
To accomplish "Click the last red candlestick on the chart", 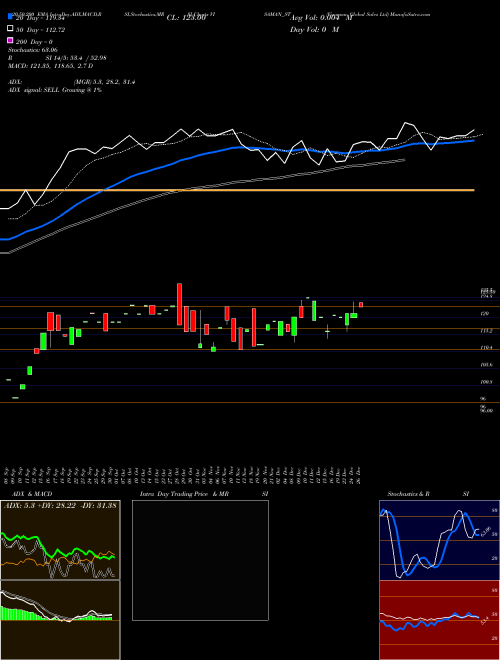I will pyautogui.click(x=361, y=304).
